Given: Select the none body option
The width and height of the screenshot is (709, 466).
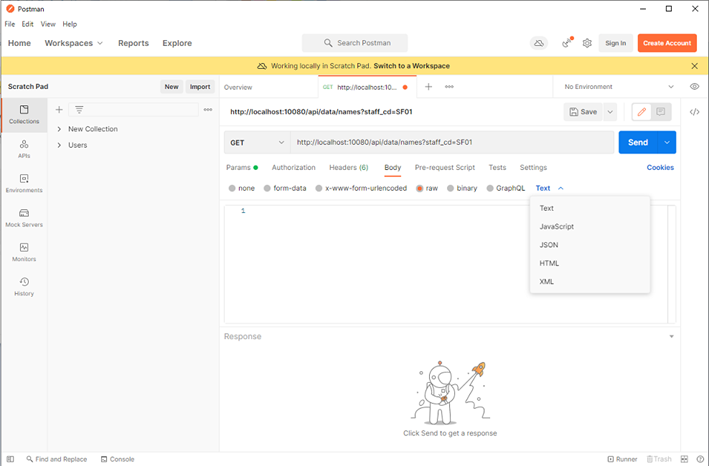Looking at the screenshot, I should tap(241, 188).
